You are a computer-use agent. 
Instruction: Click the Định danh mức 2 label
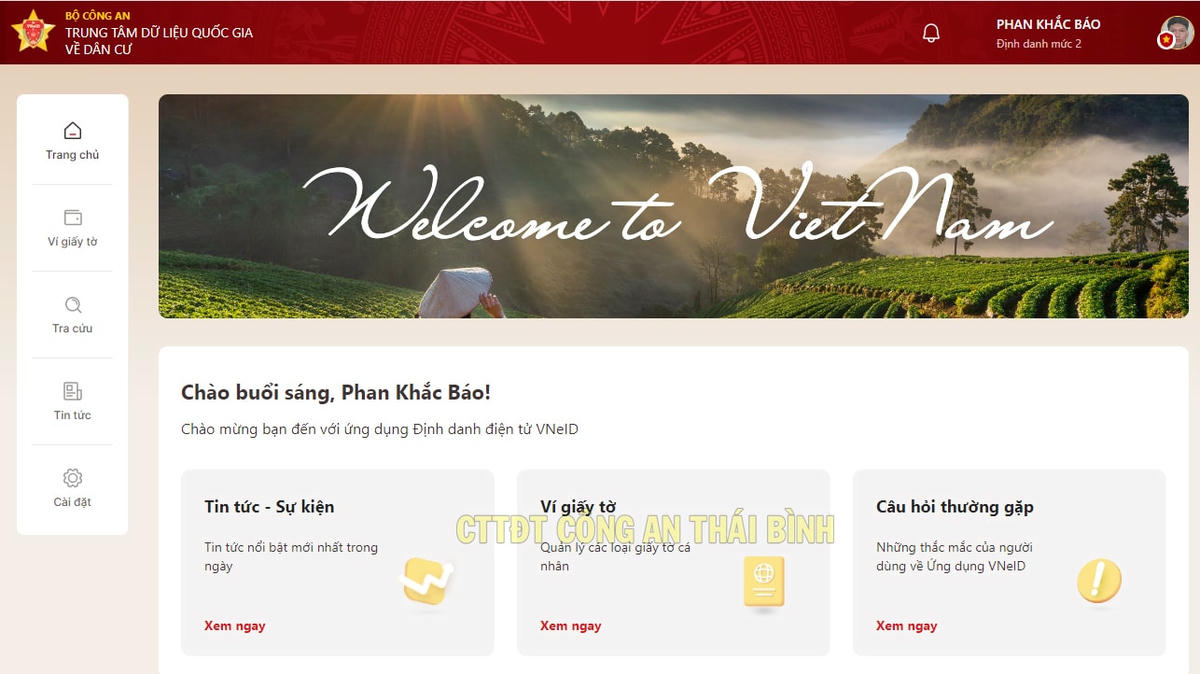click(1039, 44)
